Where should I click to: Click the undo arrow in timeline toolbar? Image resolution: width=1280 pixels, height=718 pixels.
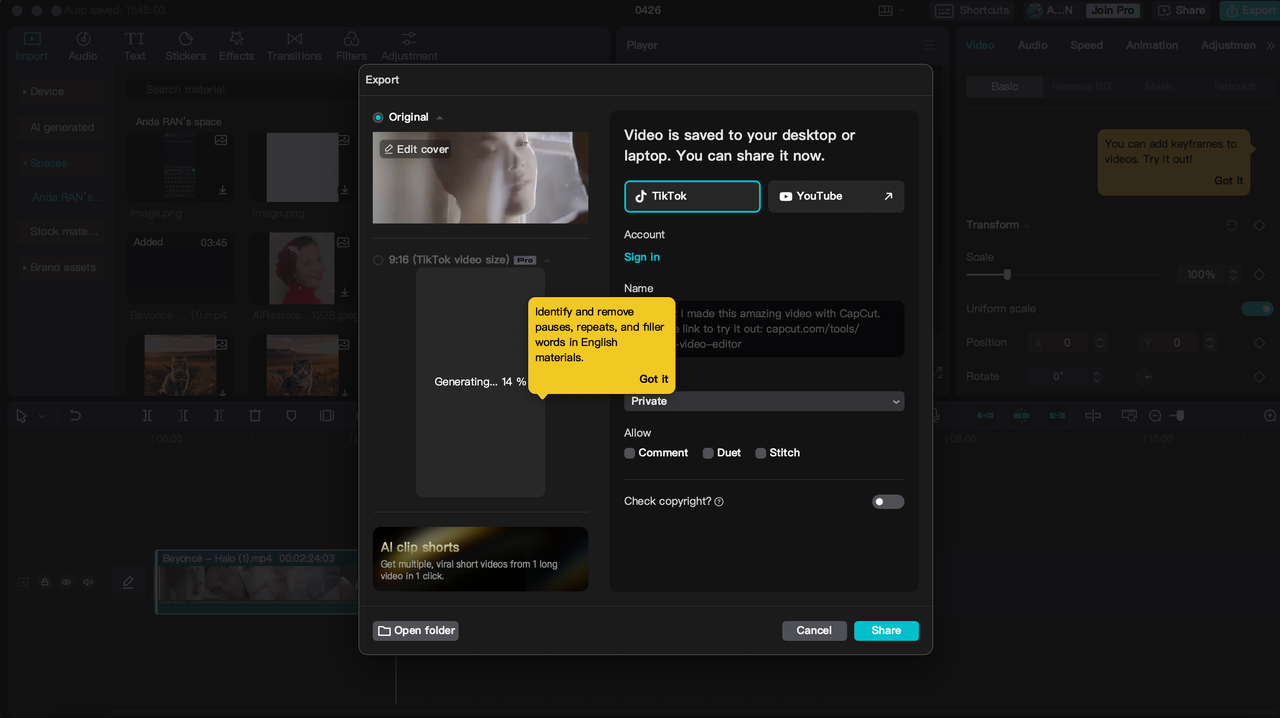[x=75, y=416]
